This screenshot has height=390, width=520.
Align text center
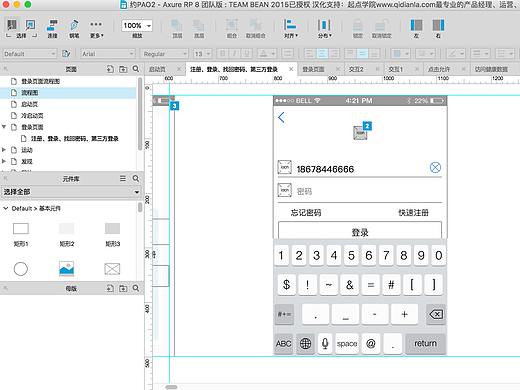click(322, 54)
